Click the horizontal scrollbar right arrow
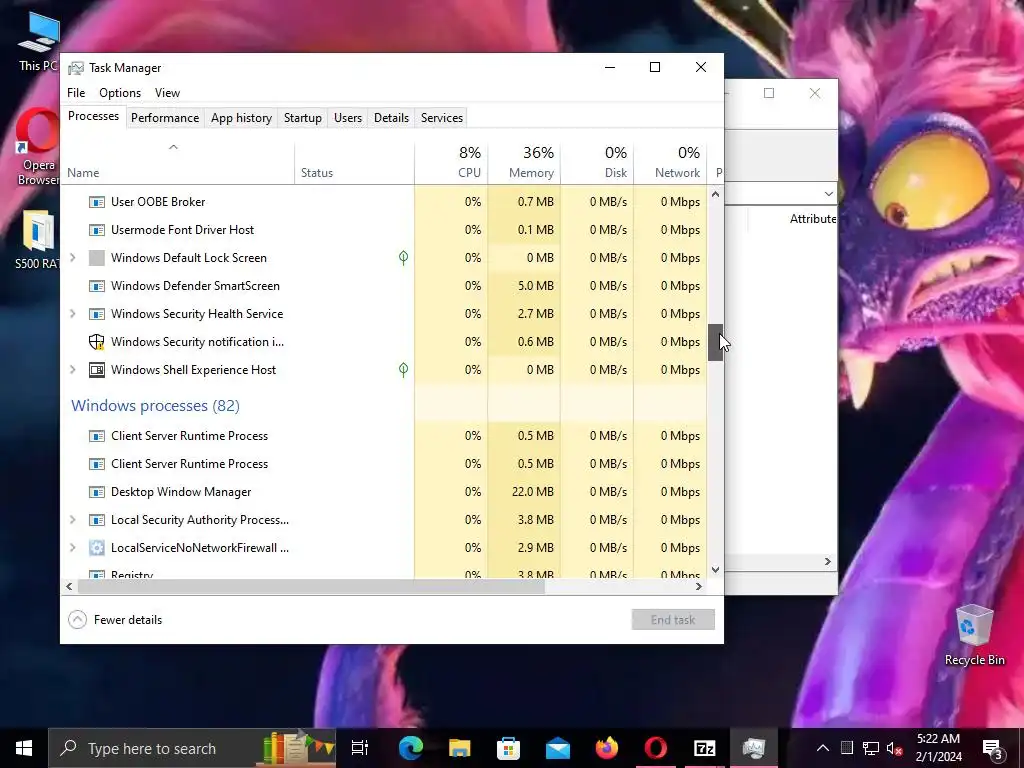This screenshot has width=1024, height=768. click(x=699, y=586)
